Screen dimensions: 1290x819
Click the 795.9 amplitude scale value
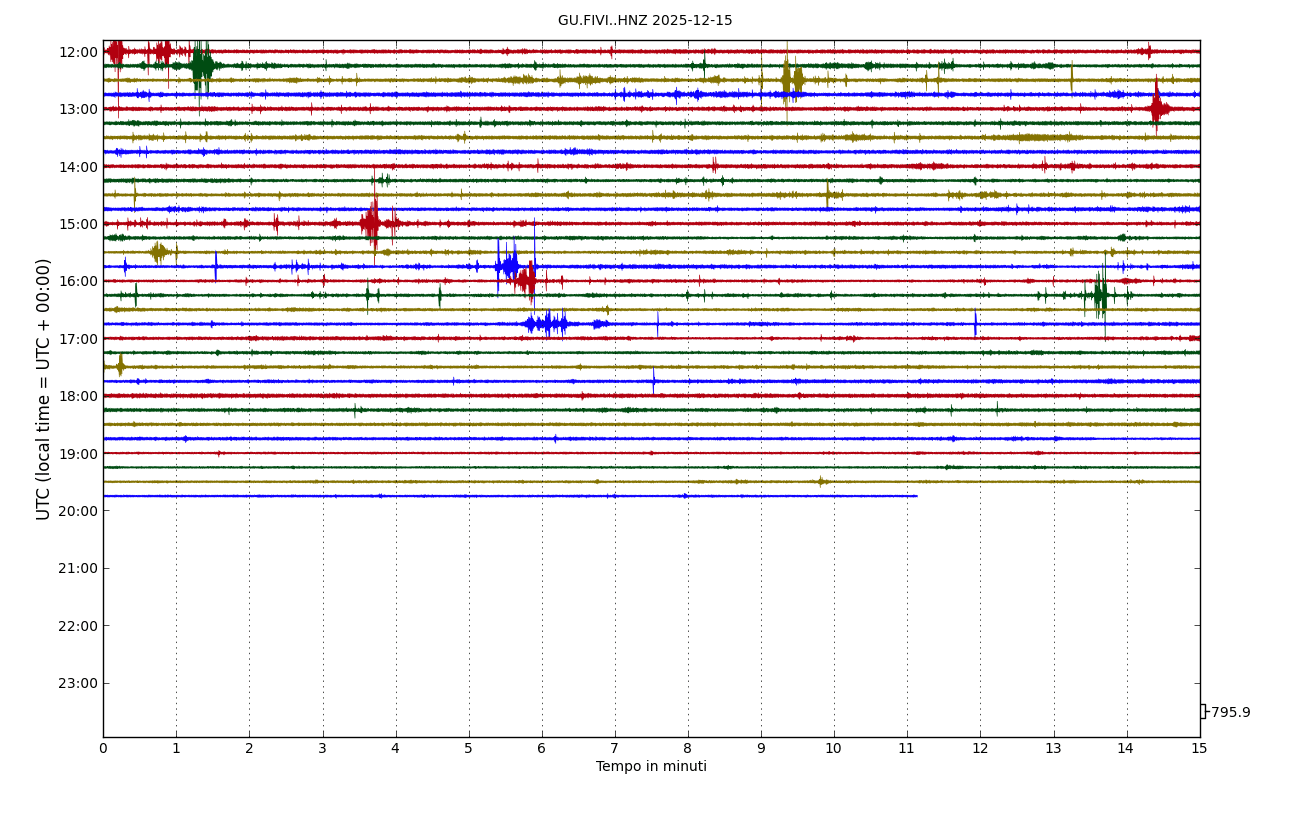point(1230,713)
